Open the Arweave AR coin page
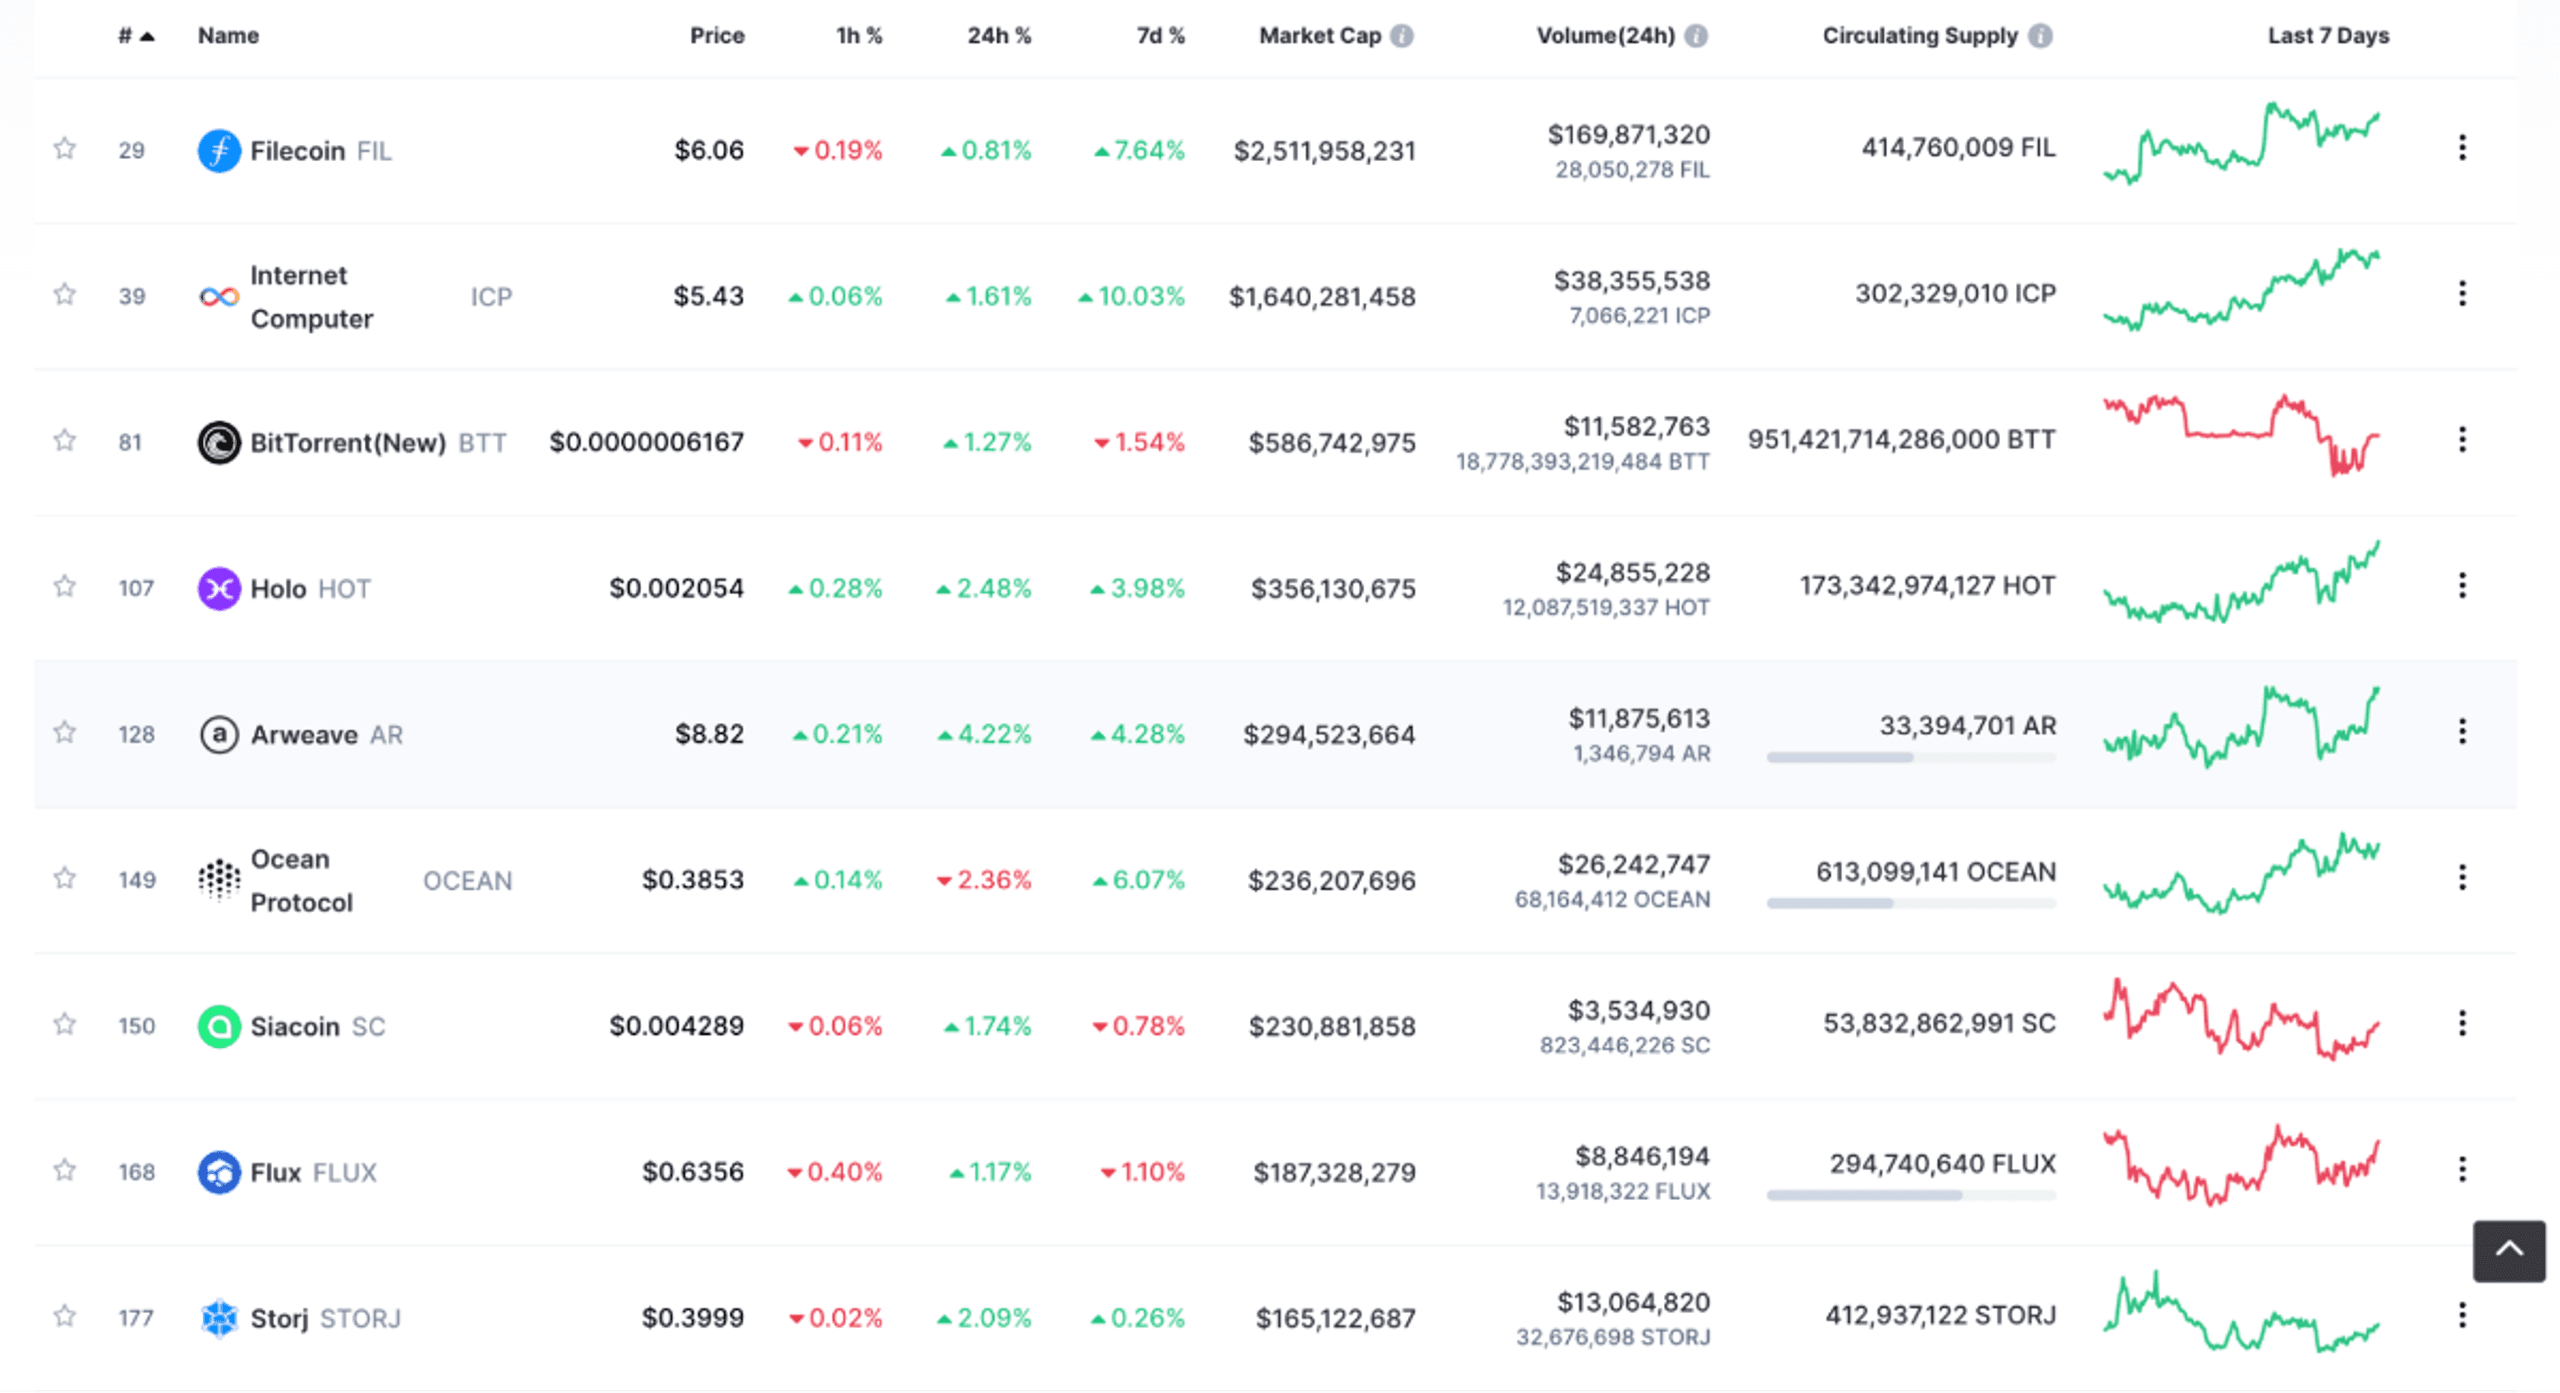Screen dimensions: 2560x1393 pyautogui.click(x=326, y=734)
